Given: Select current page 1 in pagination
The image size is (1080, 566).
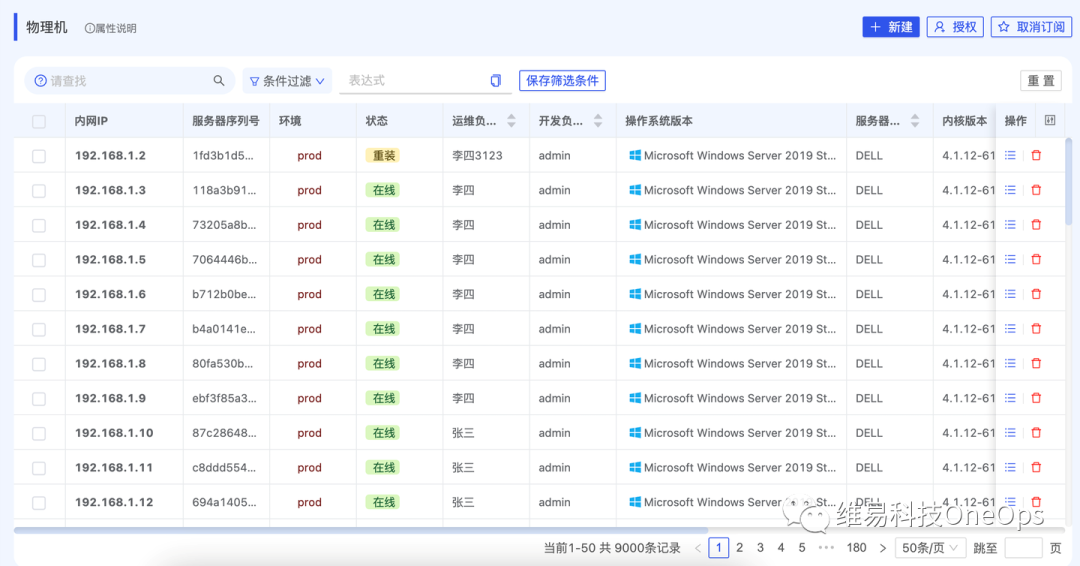Looking at the screenshot, I should [718, 548].
